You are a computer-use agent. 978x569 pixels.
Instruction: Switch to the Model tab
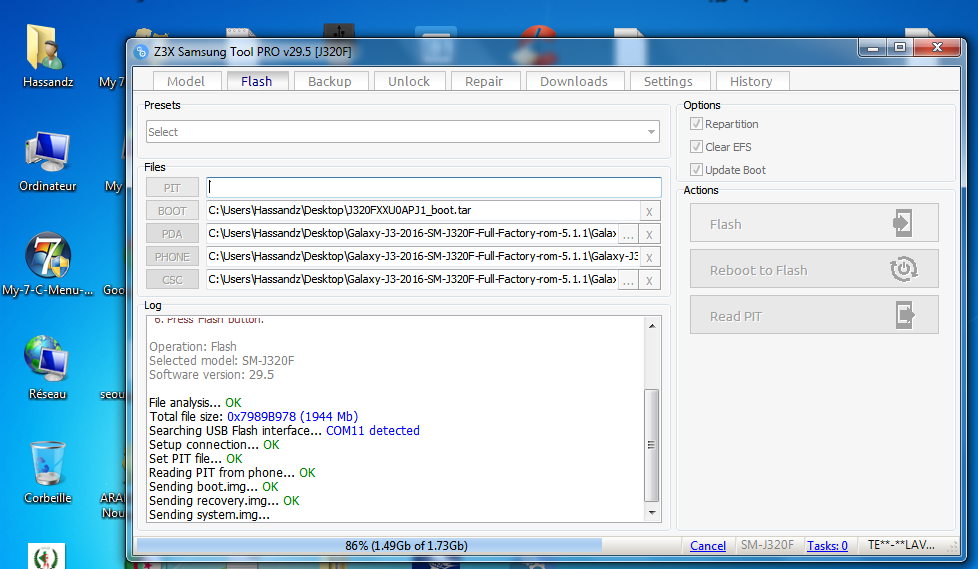tap(186, 81)
